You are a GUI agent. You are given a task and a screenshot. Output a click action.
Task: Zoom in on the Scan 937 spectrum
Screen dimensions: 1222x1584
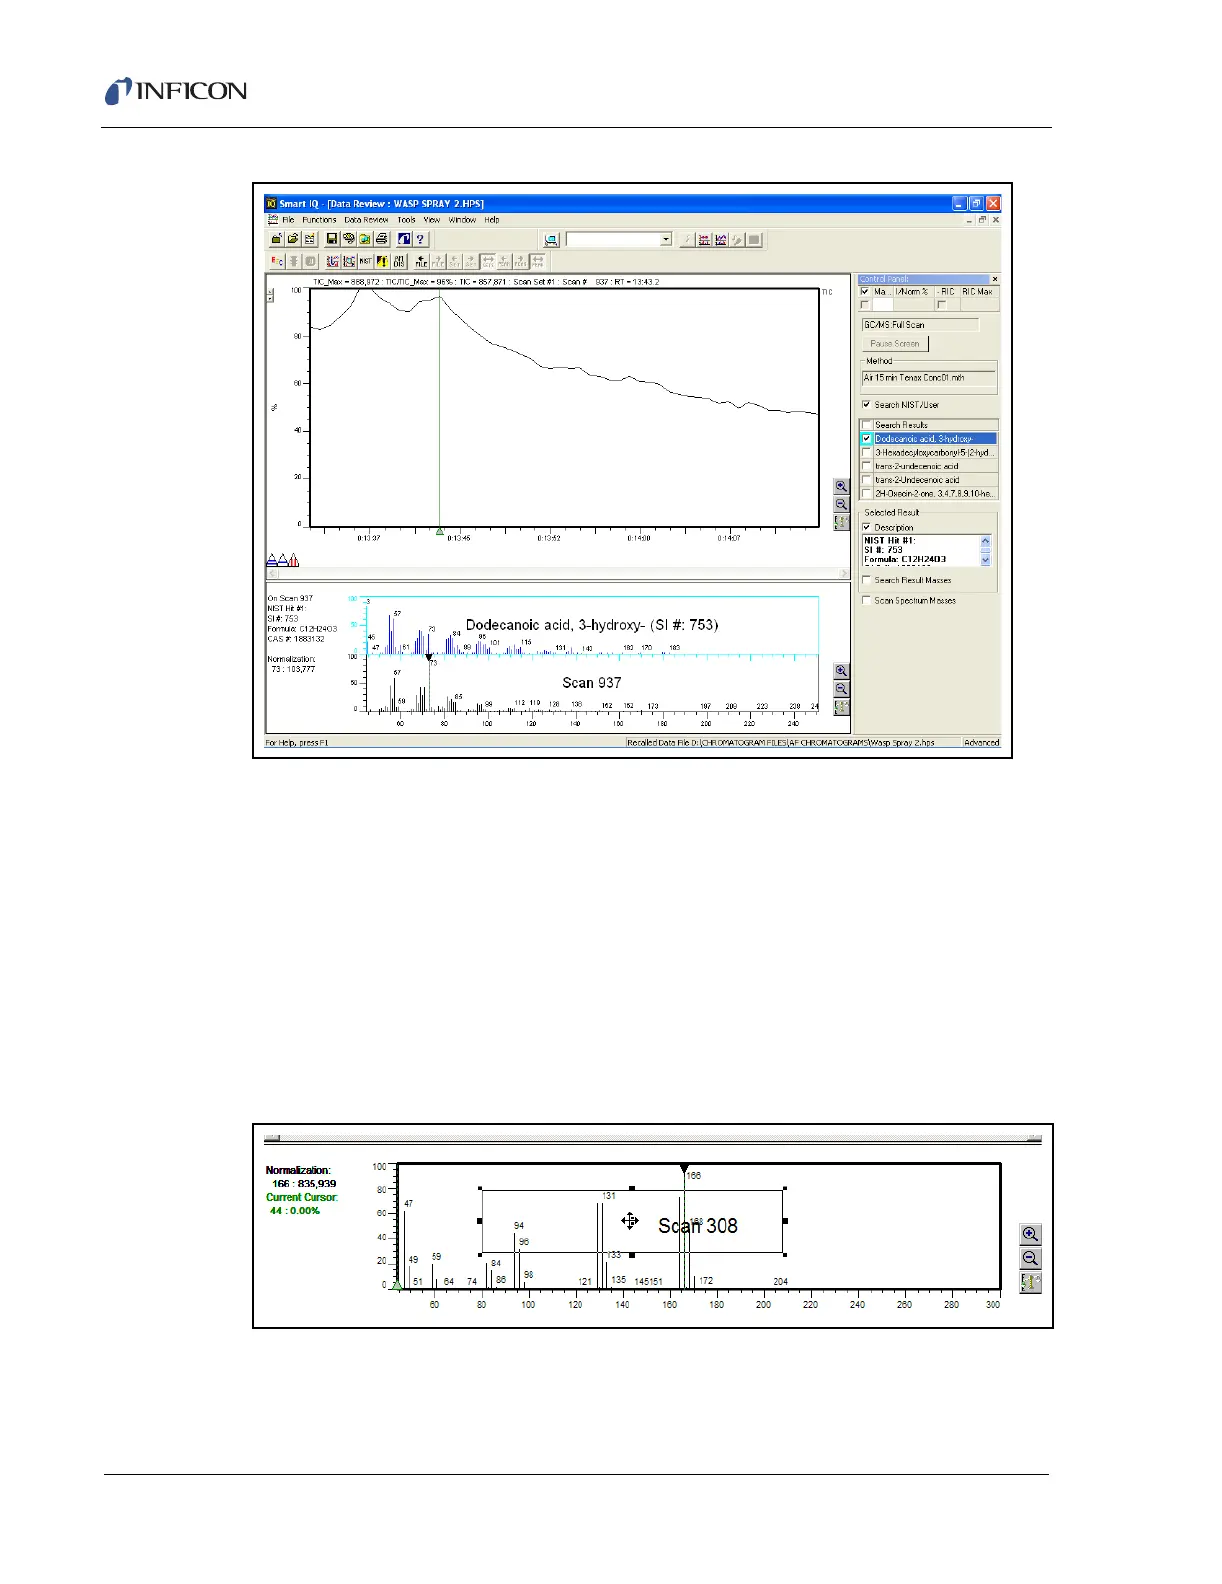pos(841,672)
